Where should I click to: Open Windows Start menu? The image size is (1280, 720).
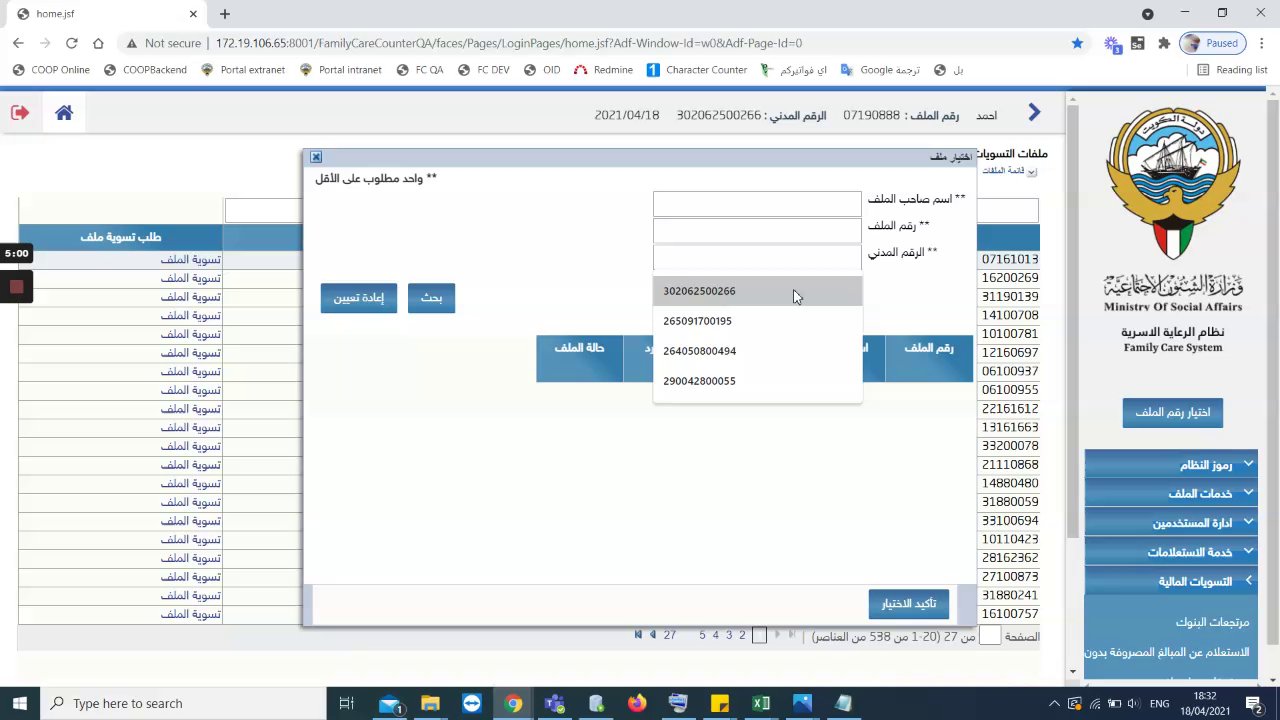(20, 703)
